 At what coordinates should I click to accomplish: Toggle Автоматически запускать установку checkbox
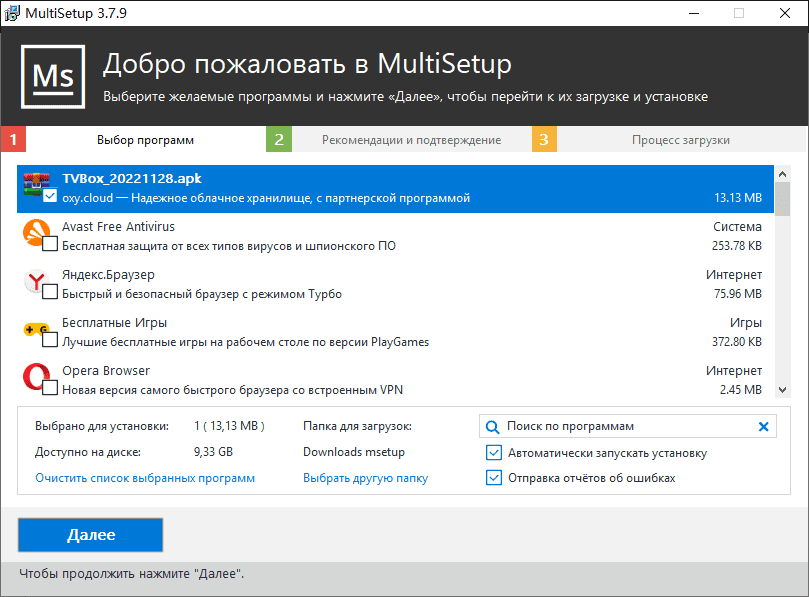click(494, 453)
